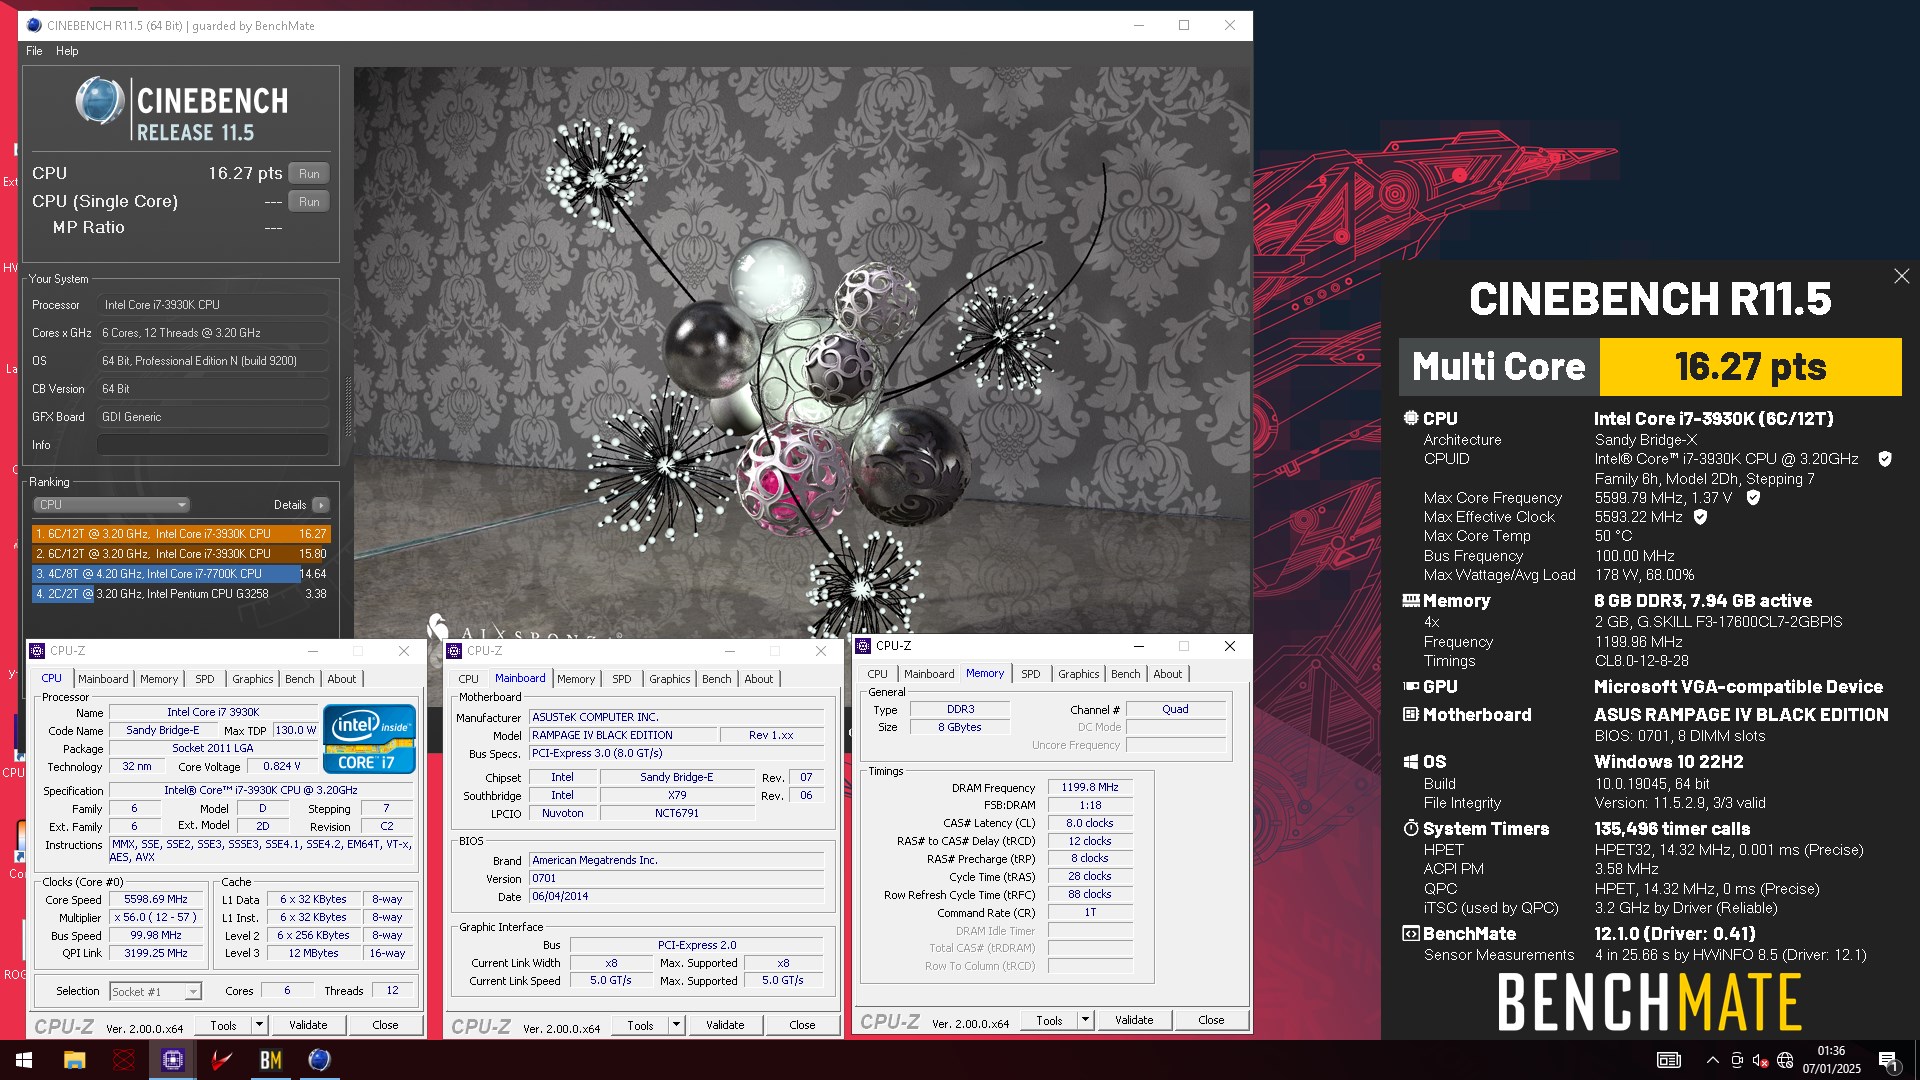Switch to Mainboard tab in left CPU-Z
Image resolution: width=1920 pixels, height=1080 pixels.
(x=103, y=679)
